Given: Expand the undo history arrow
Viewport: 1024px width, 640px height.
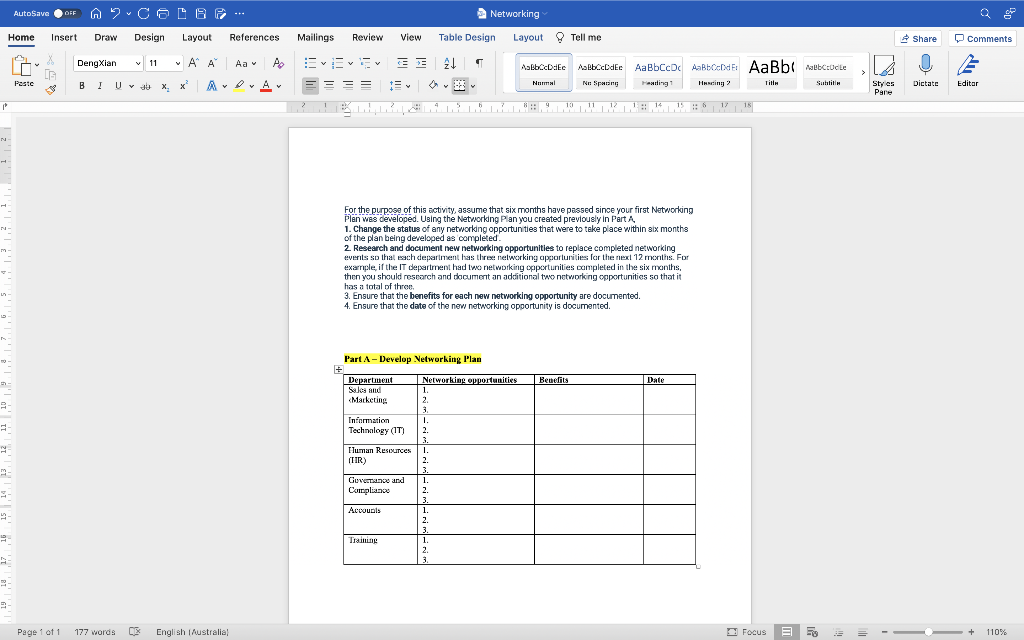Looking at the screenshot, I should [129, 13].
